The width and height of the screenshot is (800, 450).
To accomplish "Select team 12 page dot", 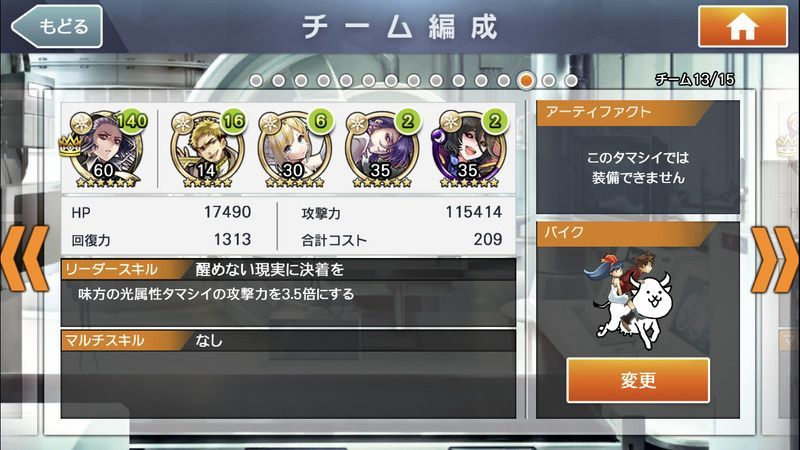I will (504, 81).
